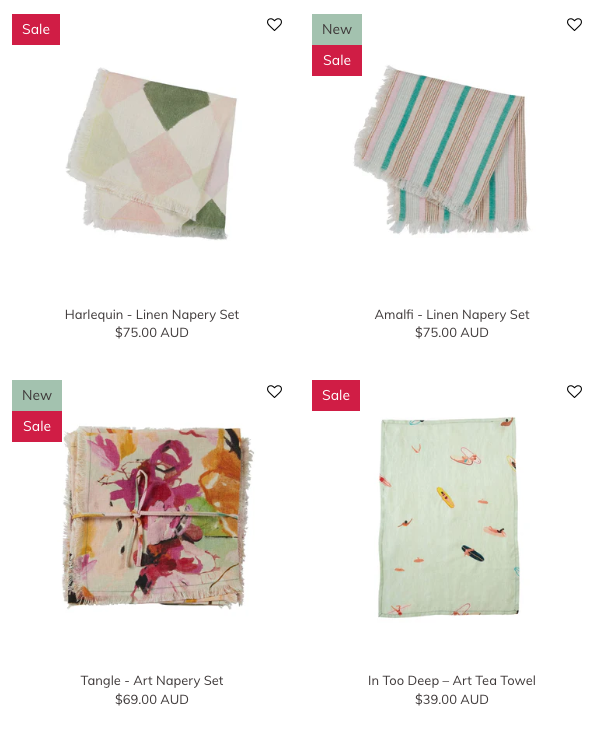View the mint green tea towel image
The image size is (598, 732).
point(448,517)
